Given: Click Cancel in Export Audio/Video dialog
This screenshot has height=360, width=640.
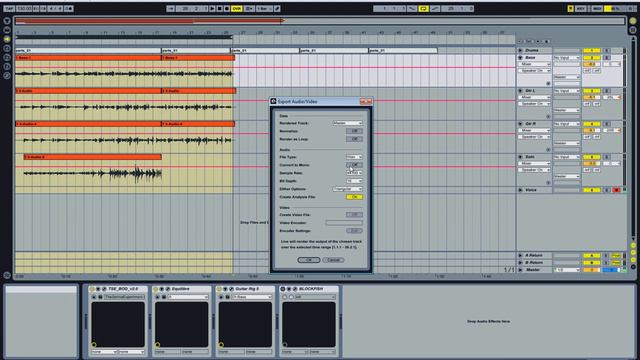Looking at the screenshot, I should point(333,260).
